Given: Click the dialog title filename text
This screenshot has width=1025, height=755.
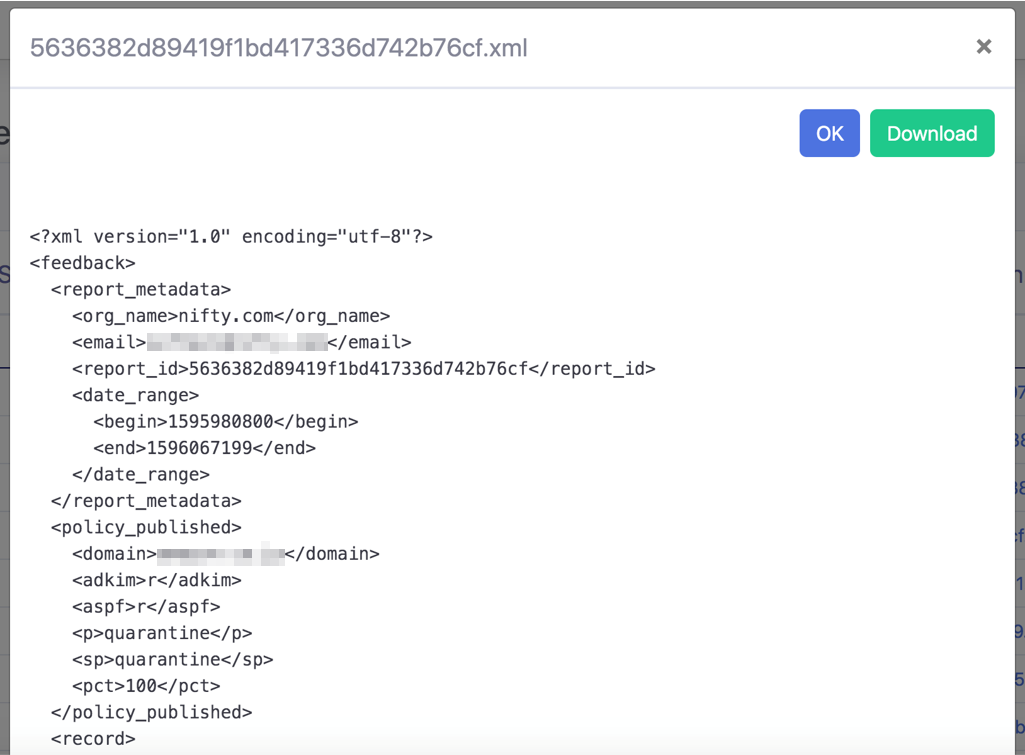Looking at the screenshot, I should tap(278, 48).
